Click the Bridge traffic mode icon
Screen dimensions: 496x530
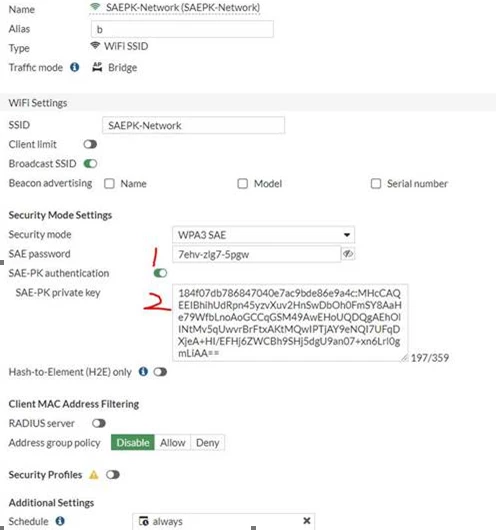(x=97, y=67)
